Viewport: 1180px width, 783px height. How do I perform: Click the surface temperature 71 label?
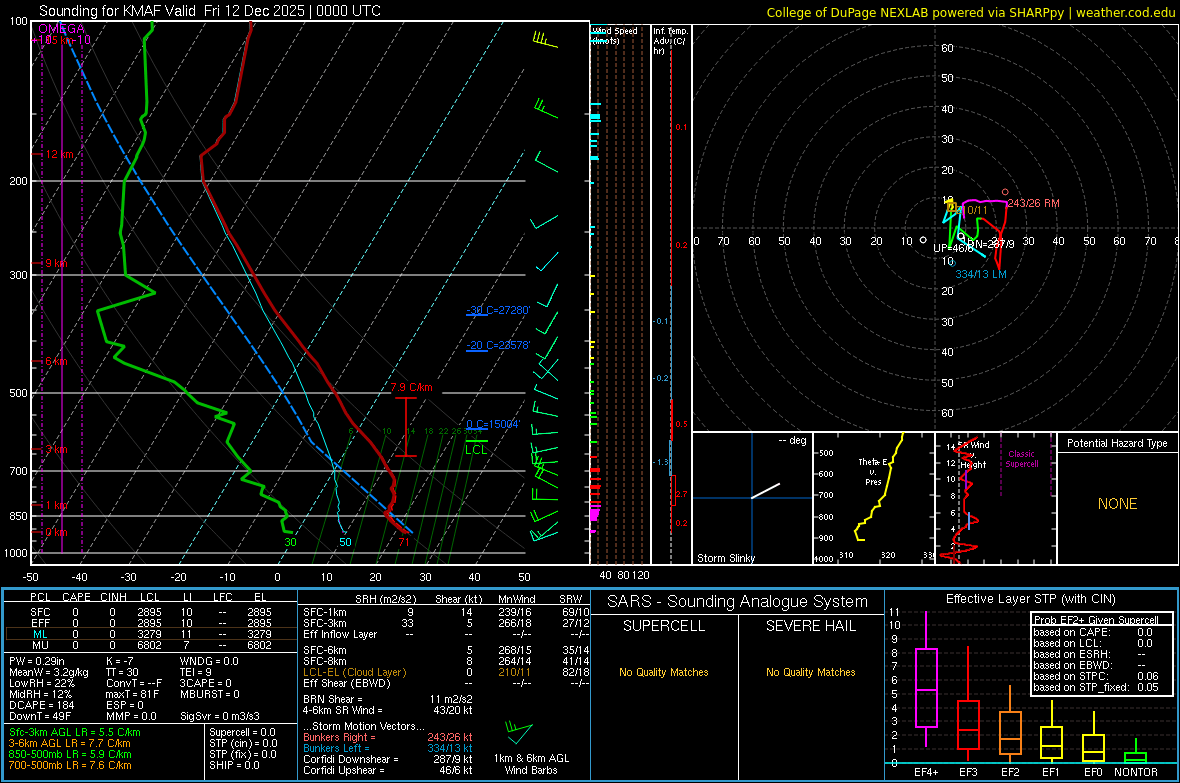click(x=404, y=542)
